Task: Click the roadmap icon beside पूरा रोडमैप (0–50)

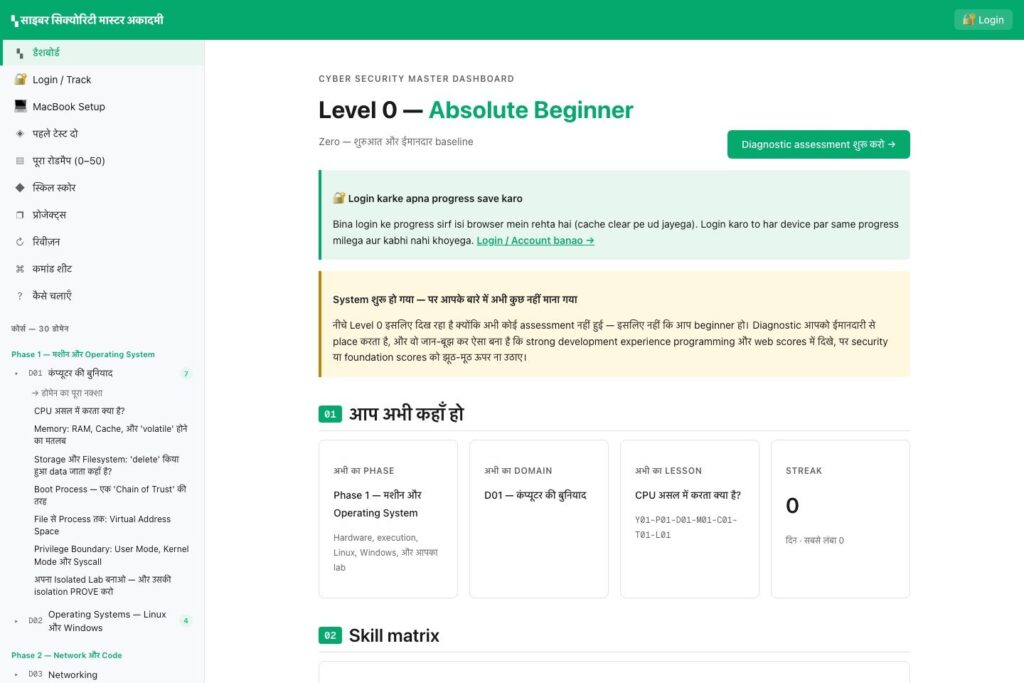Action: (x=20, y=161)
